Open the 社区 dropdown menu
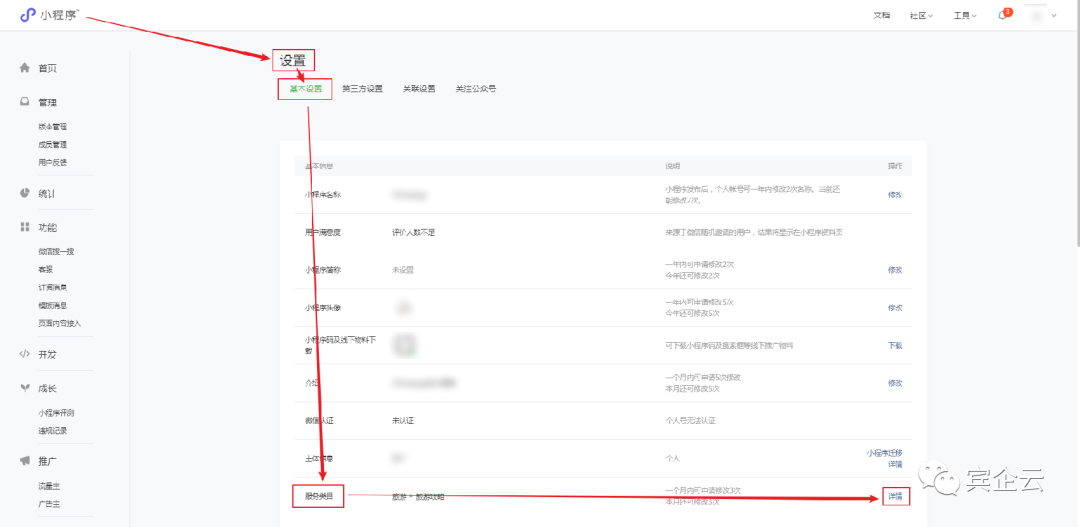The height and width of the screenshot is (527, 1080). [x=921, y=15]
